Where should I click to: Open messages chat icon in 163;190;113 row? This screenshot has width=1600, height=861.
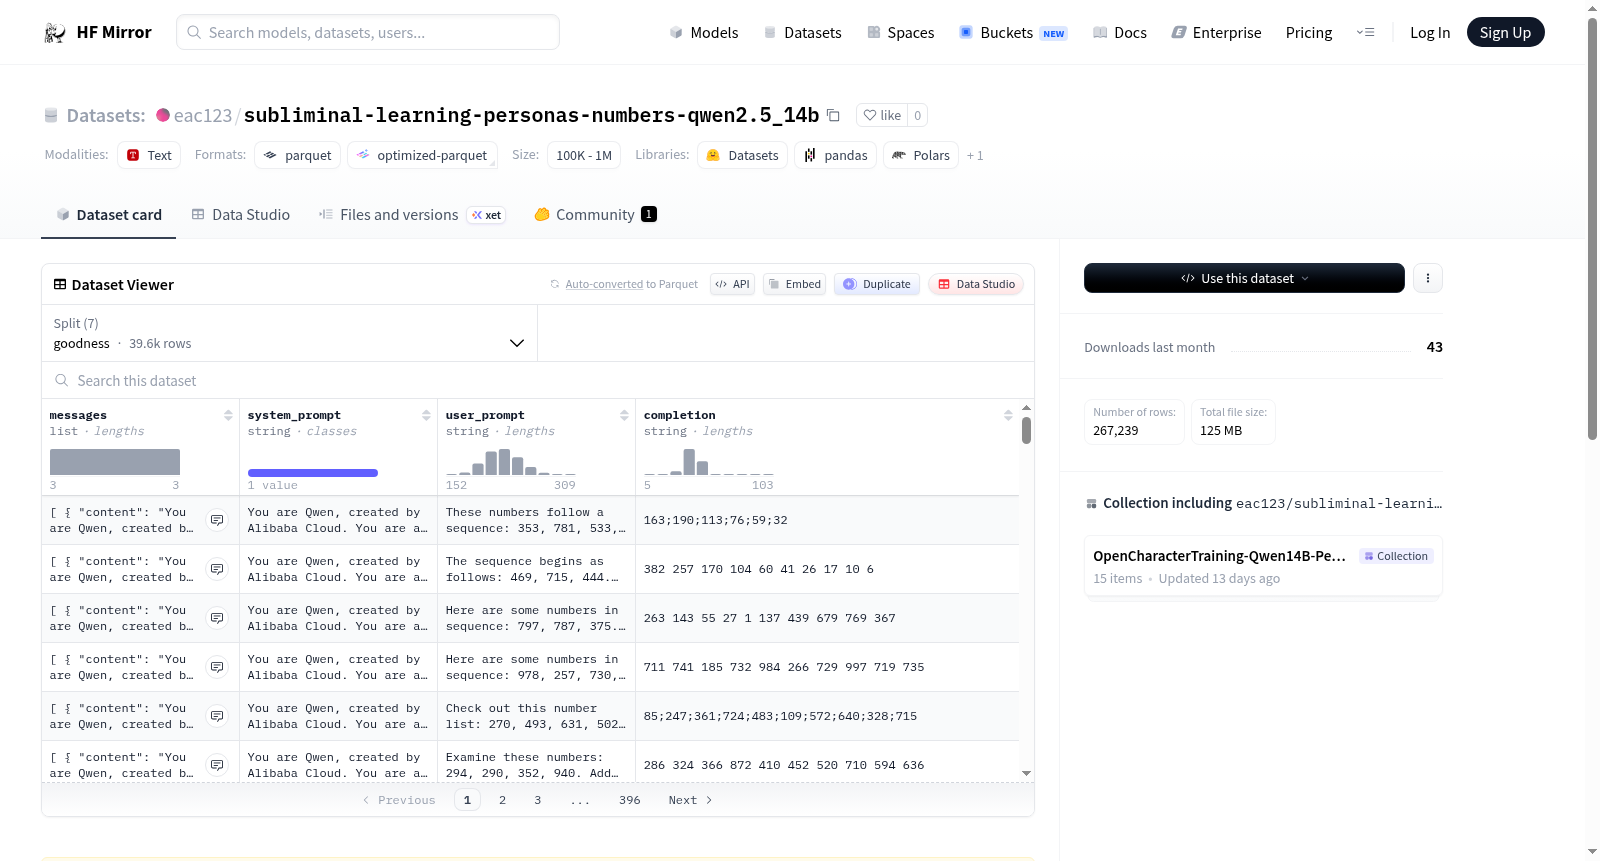(x=217, y=520)
